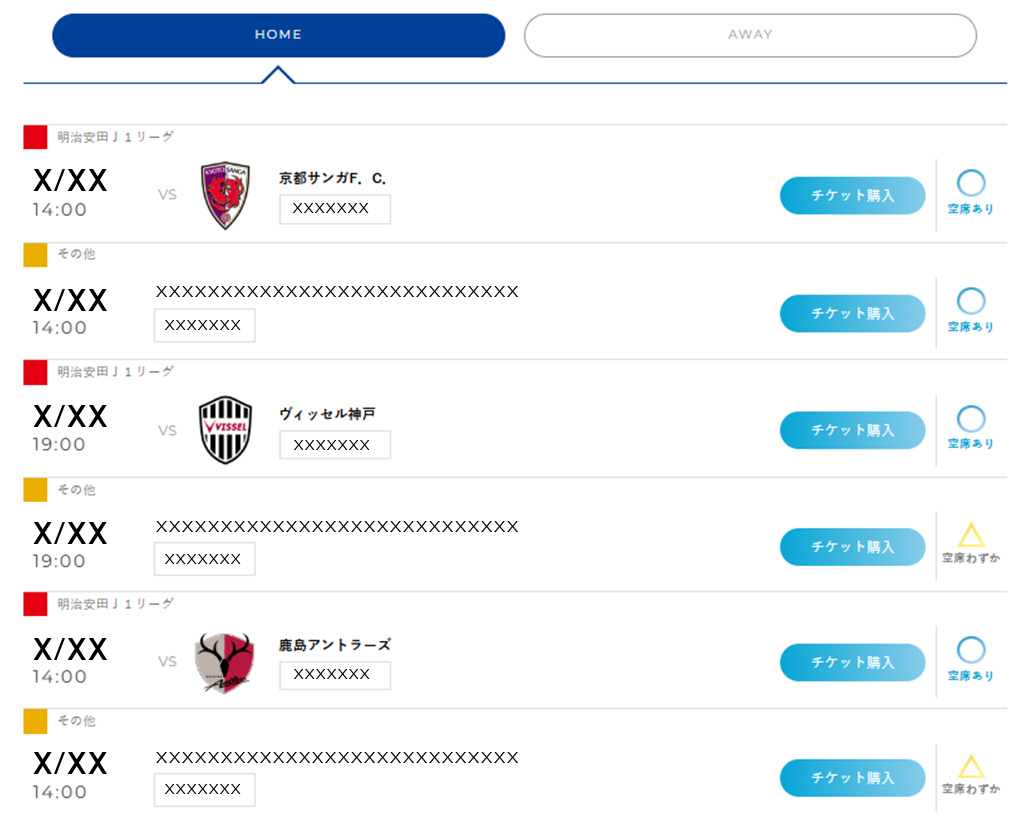Click the Kashima Antlers team crest
Viewport: 1026px width, 820px height.
[x=225, y=662]
